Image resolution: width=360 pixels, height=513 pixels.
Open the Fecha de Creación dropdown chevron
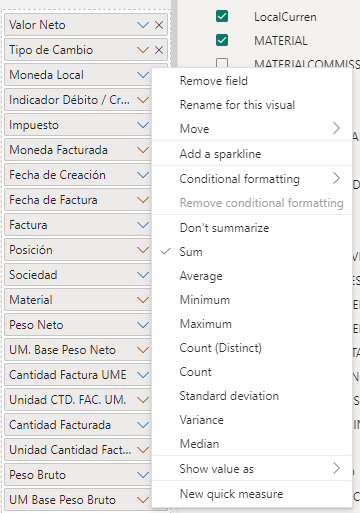click(x=143, y=175)
